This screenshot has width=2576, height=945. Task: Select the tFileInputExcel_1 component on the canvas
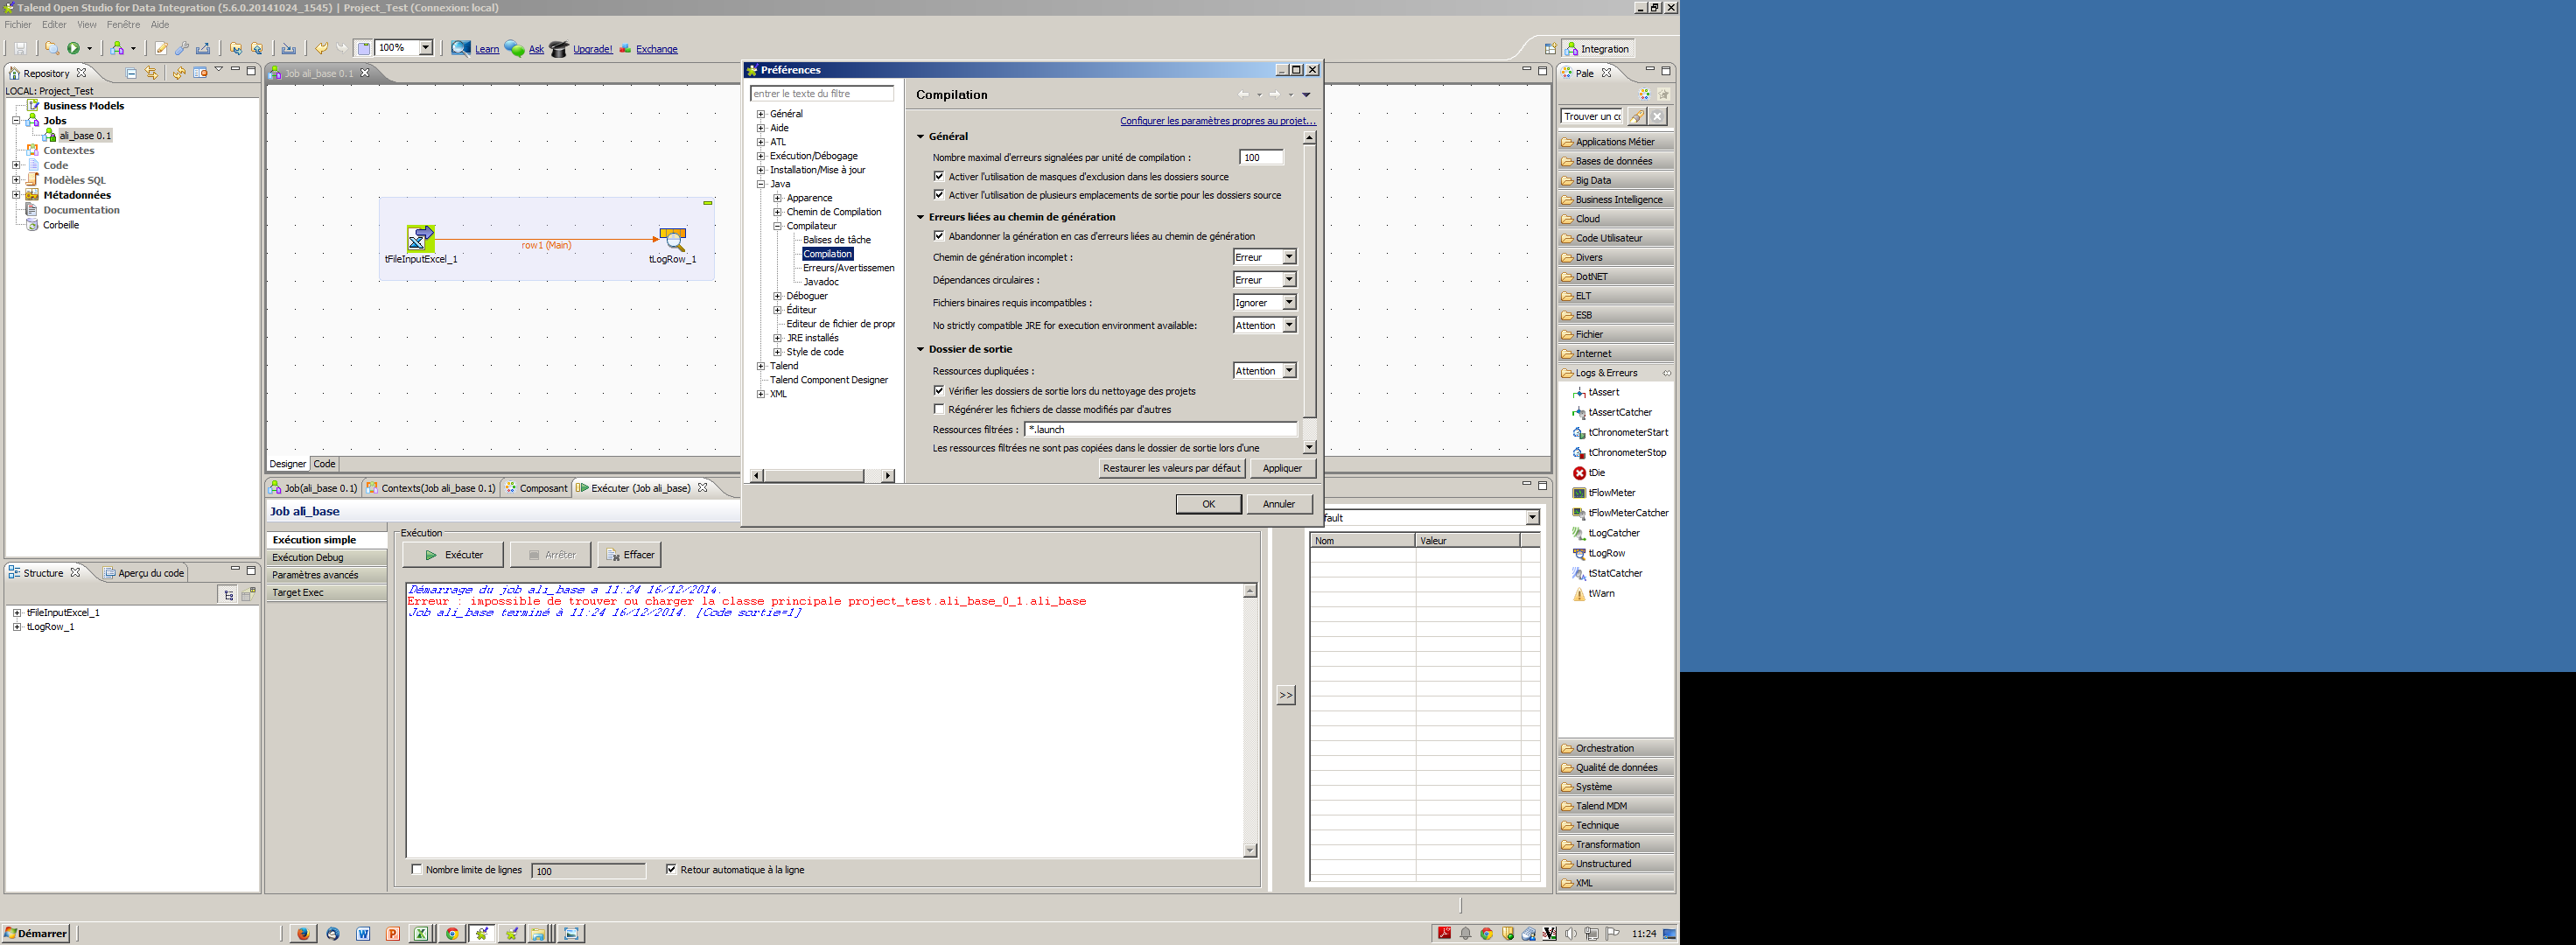[x=421, y=239]
